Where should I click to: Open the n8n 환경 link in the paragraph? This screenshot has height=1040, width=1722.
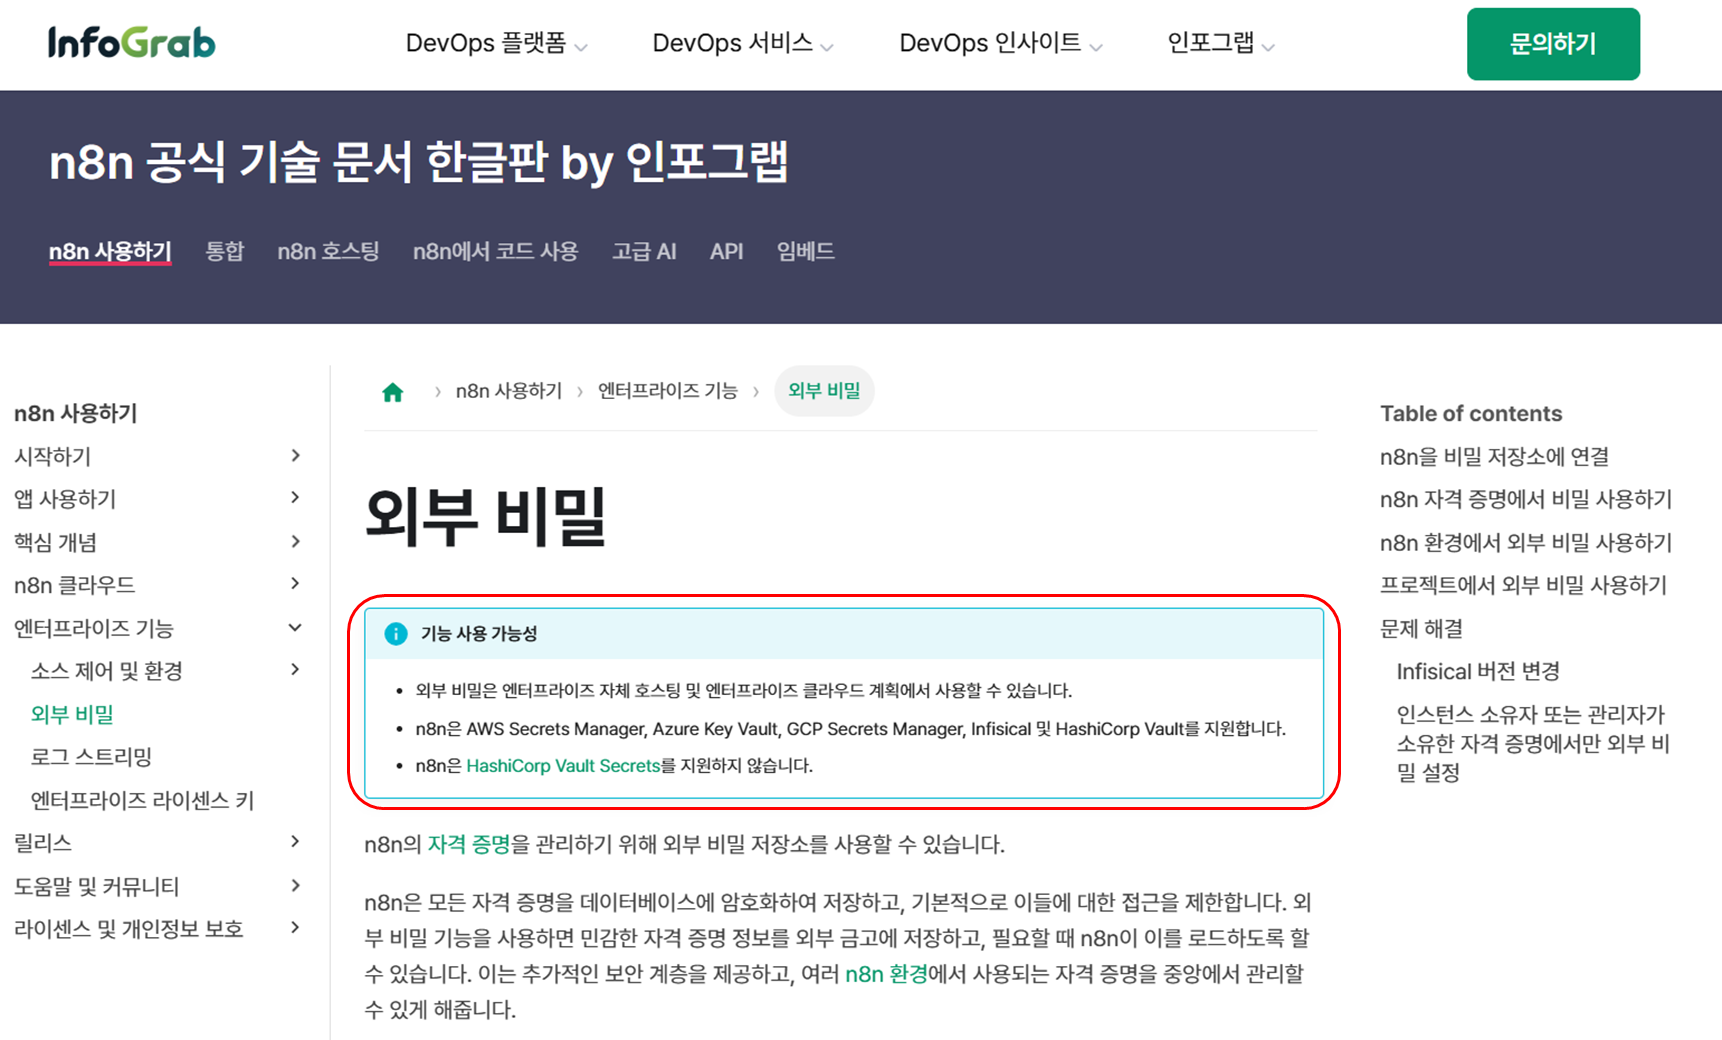click(886, 974)
